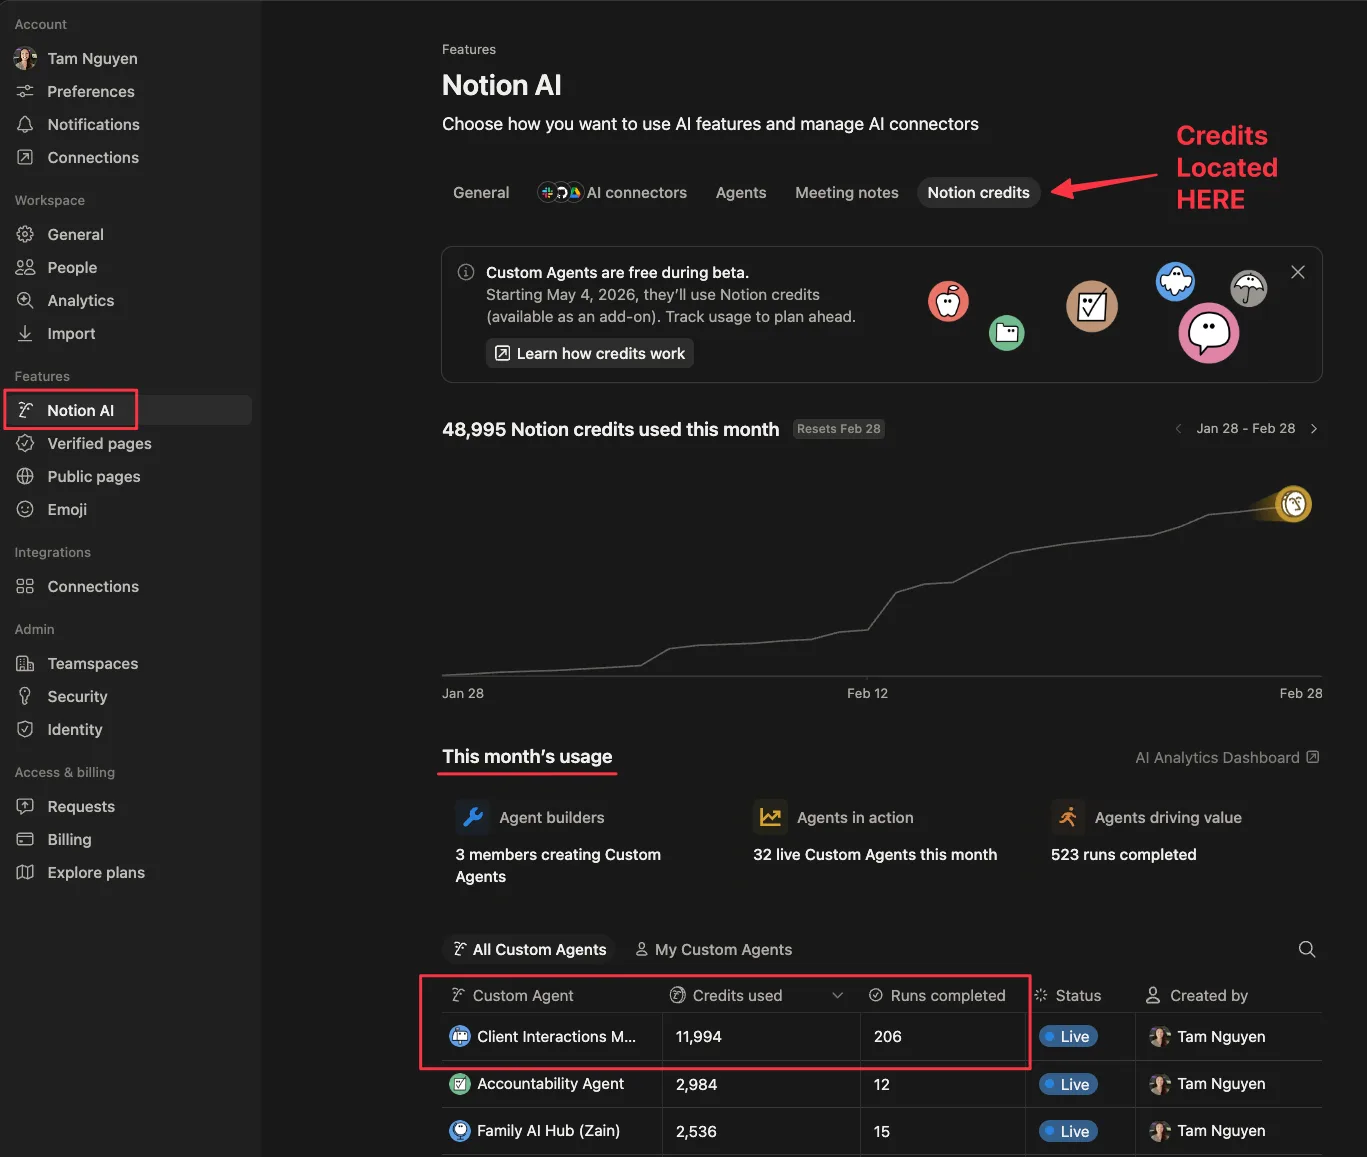Click the 2,984 credits used cell

click(x=761, y=1084)
